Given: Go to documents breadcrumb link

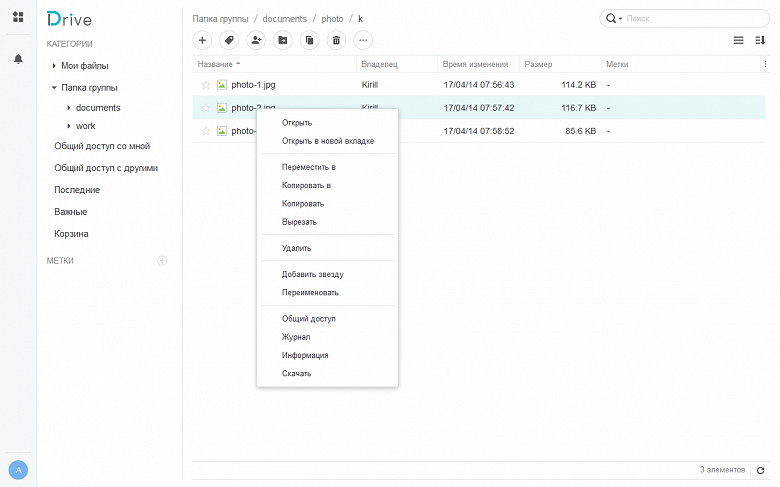Looking at the screenshot, I should click(285, 19).
